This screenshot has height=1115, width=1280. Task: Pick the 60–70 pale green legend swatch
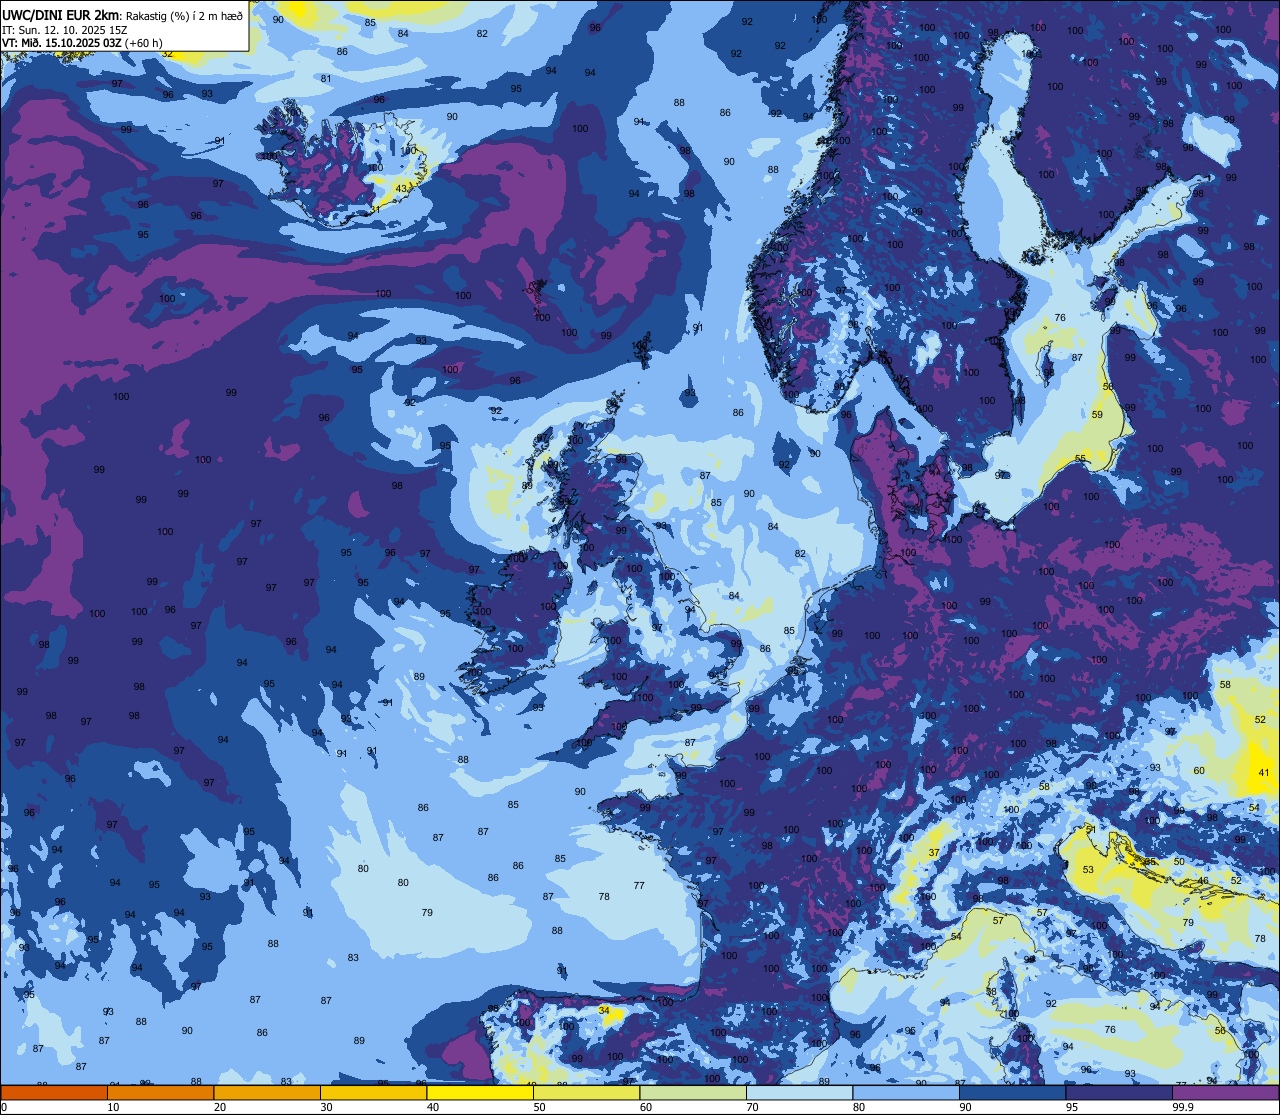click(693, 1093)
